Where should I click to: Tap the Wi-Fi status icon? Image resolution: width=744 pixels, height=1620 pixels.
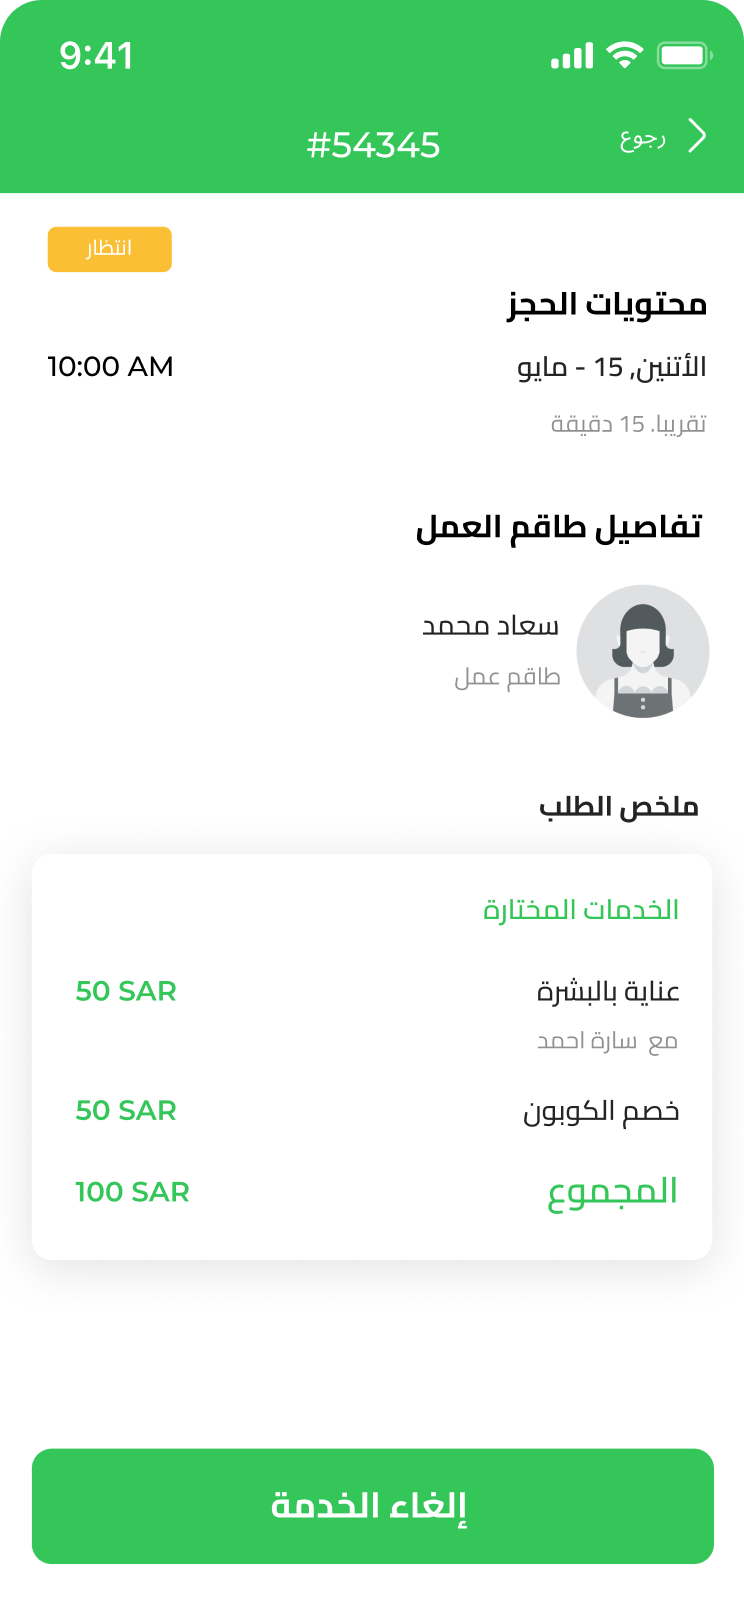625,56
